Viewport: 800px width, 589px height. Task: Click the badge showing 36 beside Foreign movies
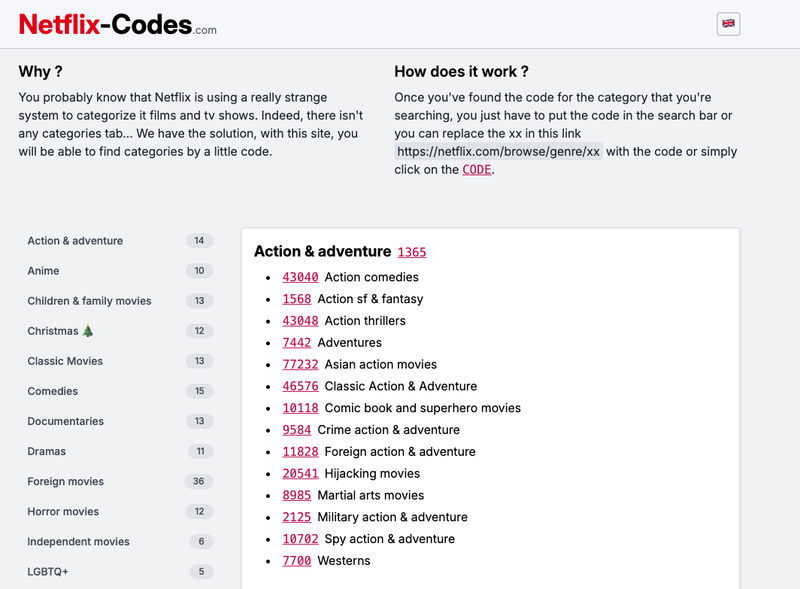[199, 481]
